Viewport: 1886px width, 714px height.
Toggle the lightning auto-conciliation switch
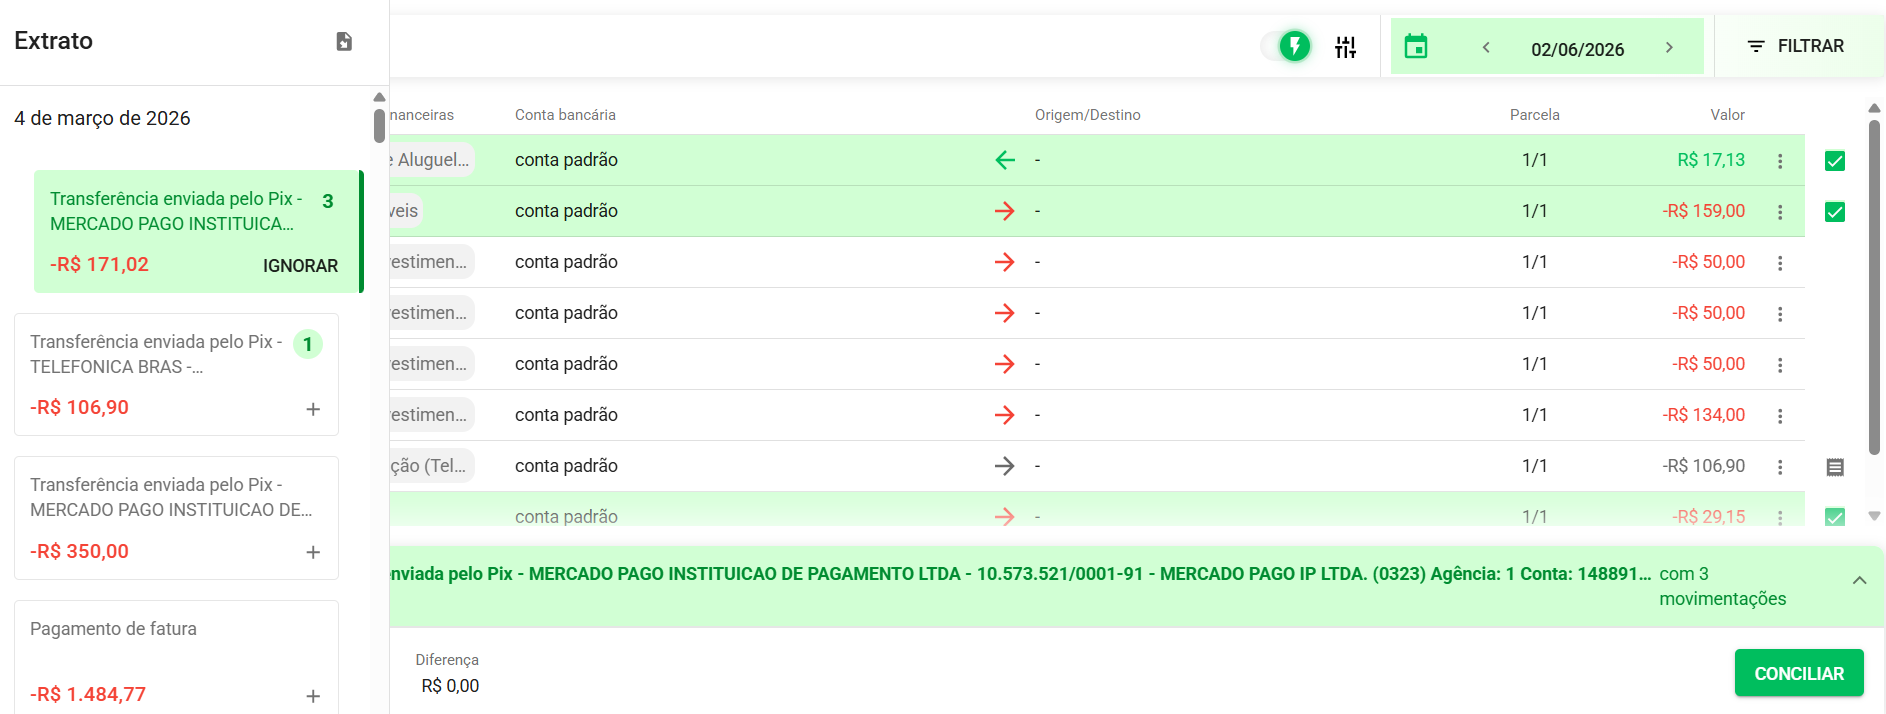(1286, 46)
